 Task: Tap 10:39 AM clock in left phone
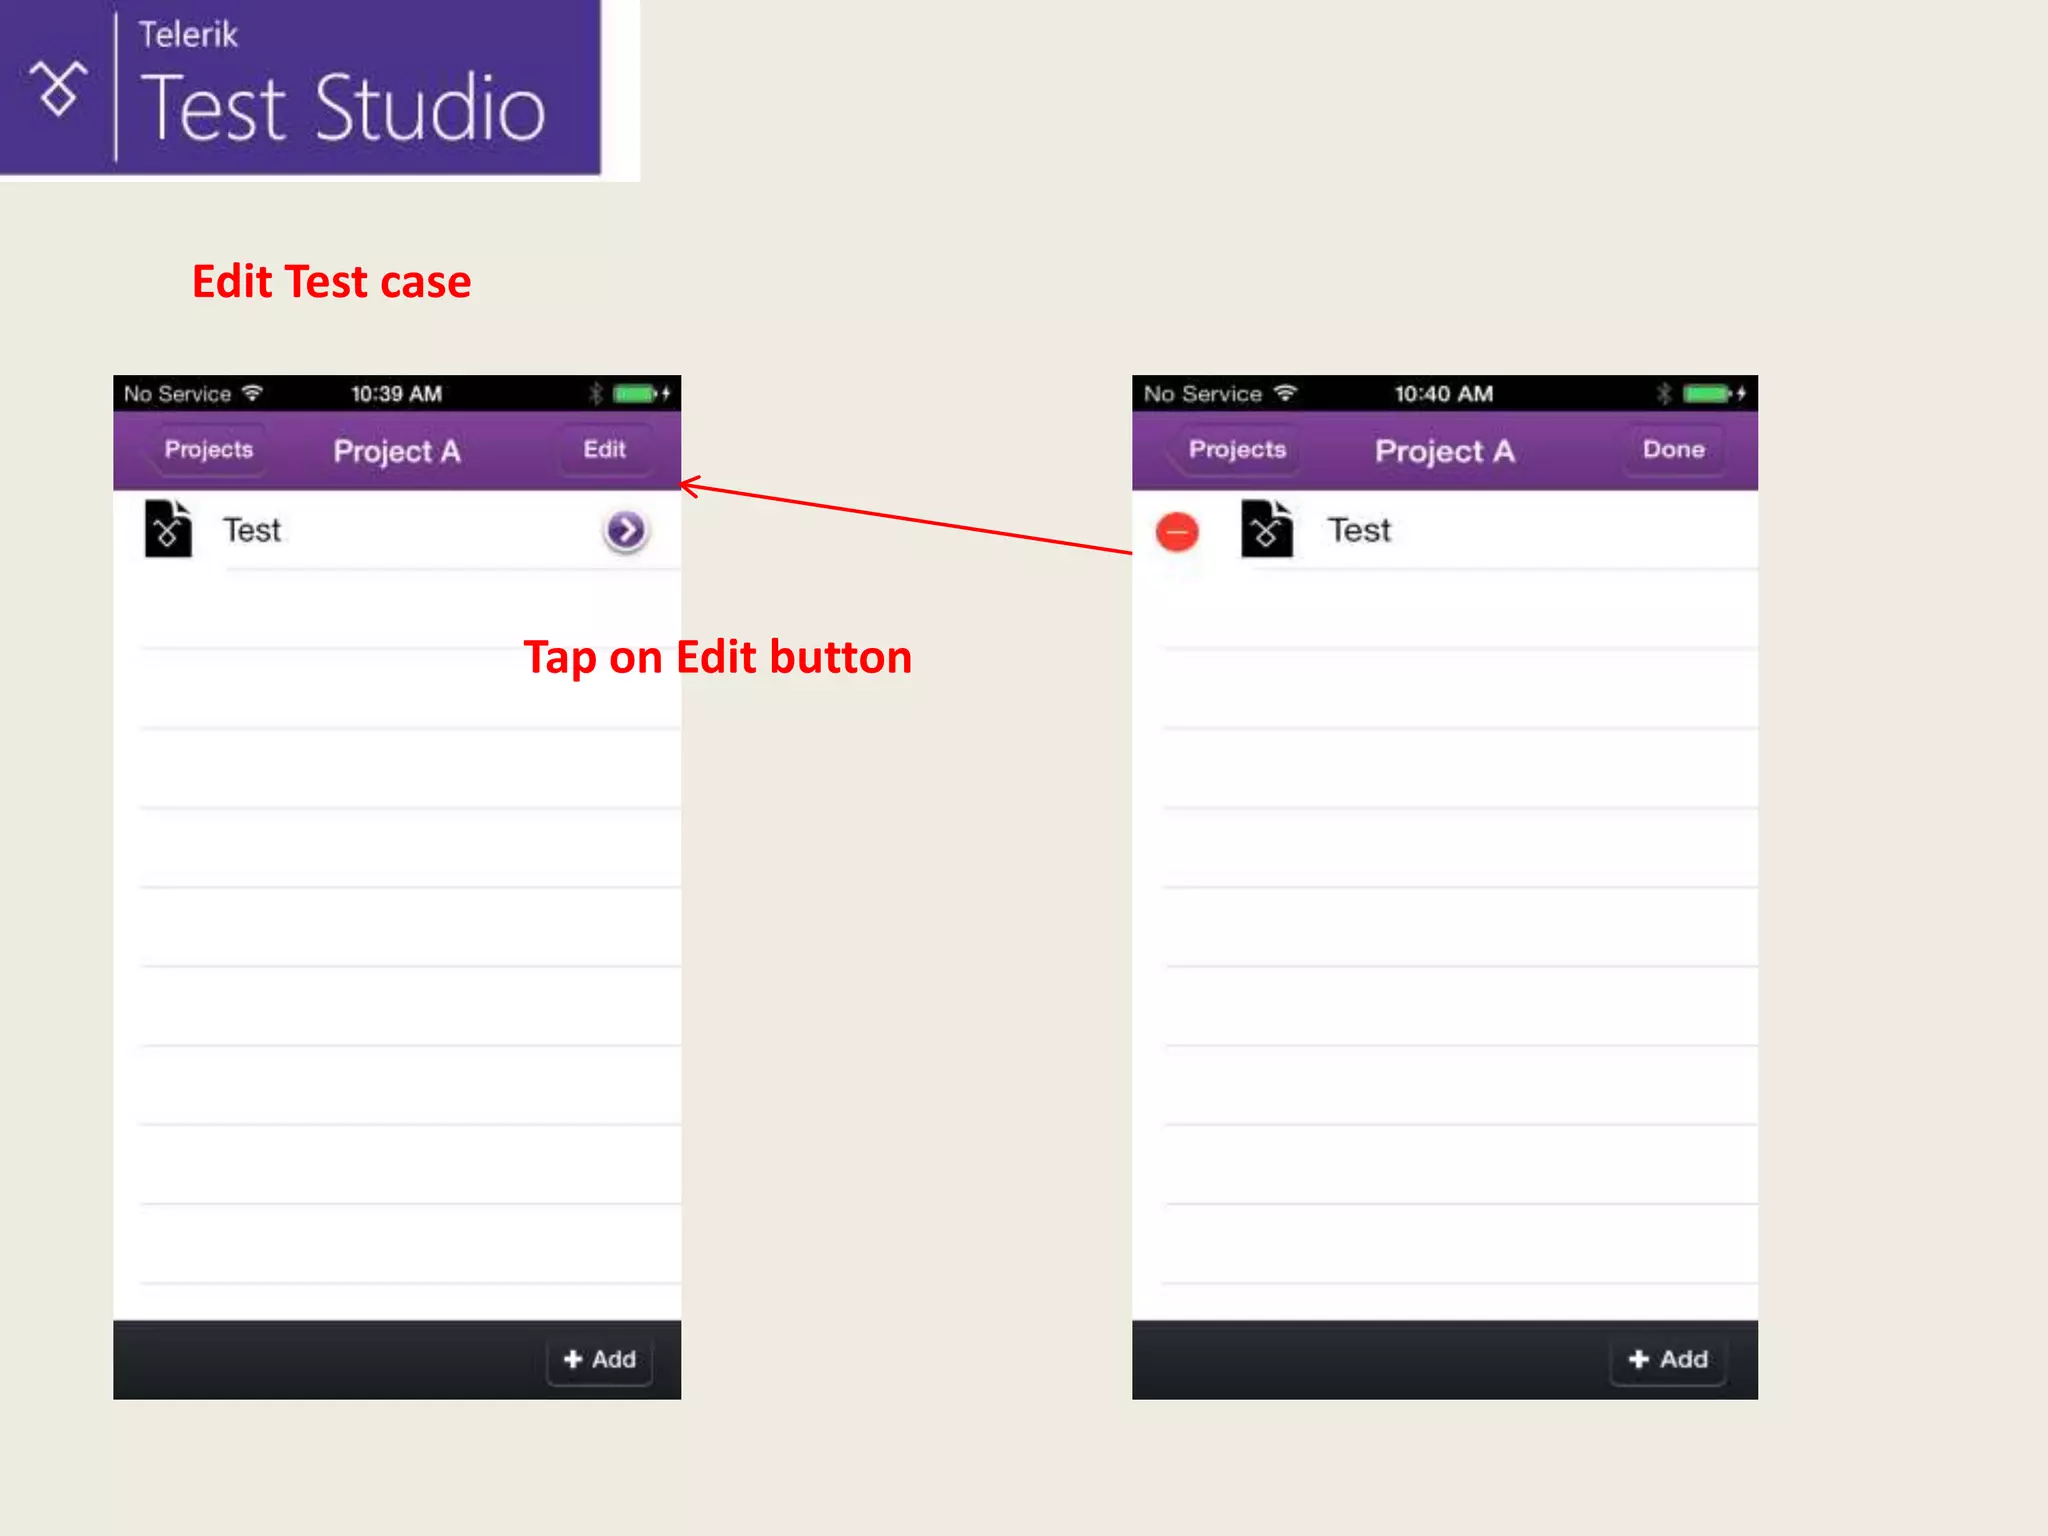(x=396, y=394)
